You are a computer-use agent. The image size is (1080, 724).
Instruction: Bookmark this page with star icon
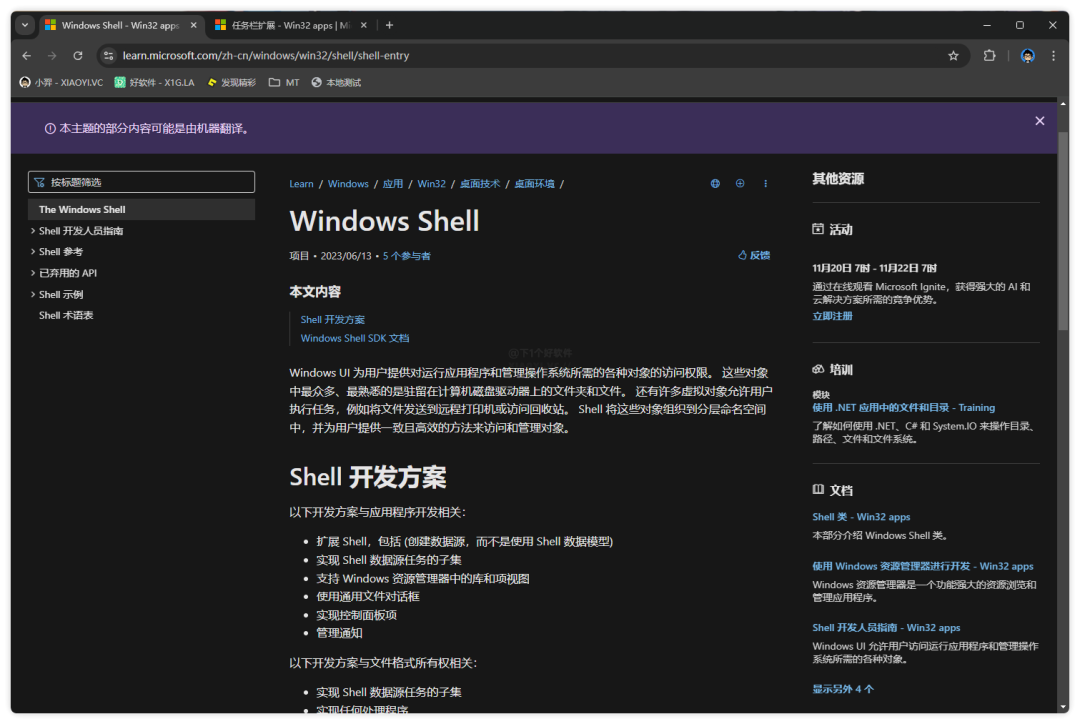[953, 56]
